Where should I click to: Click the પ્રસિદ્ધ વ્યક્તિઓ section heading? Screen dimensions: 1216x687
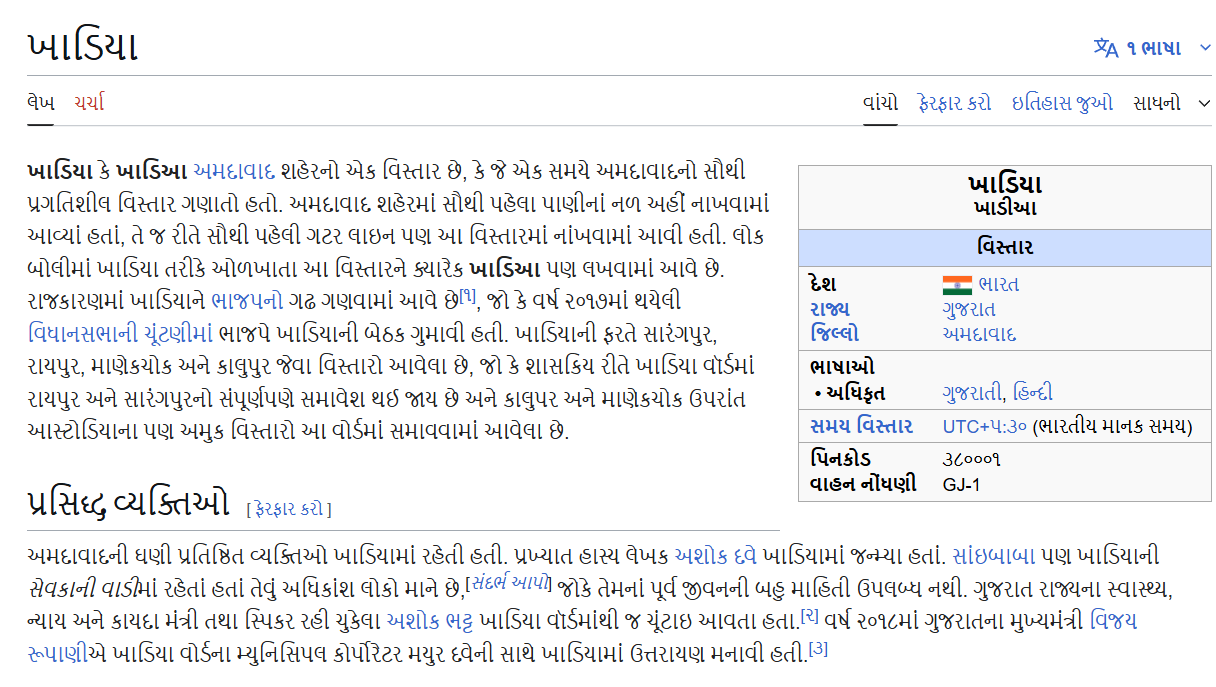(128, 504)
